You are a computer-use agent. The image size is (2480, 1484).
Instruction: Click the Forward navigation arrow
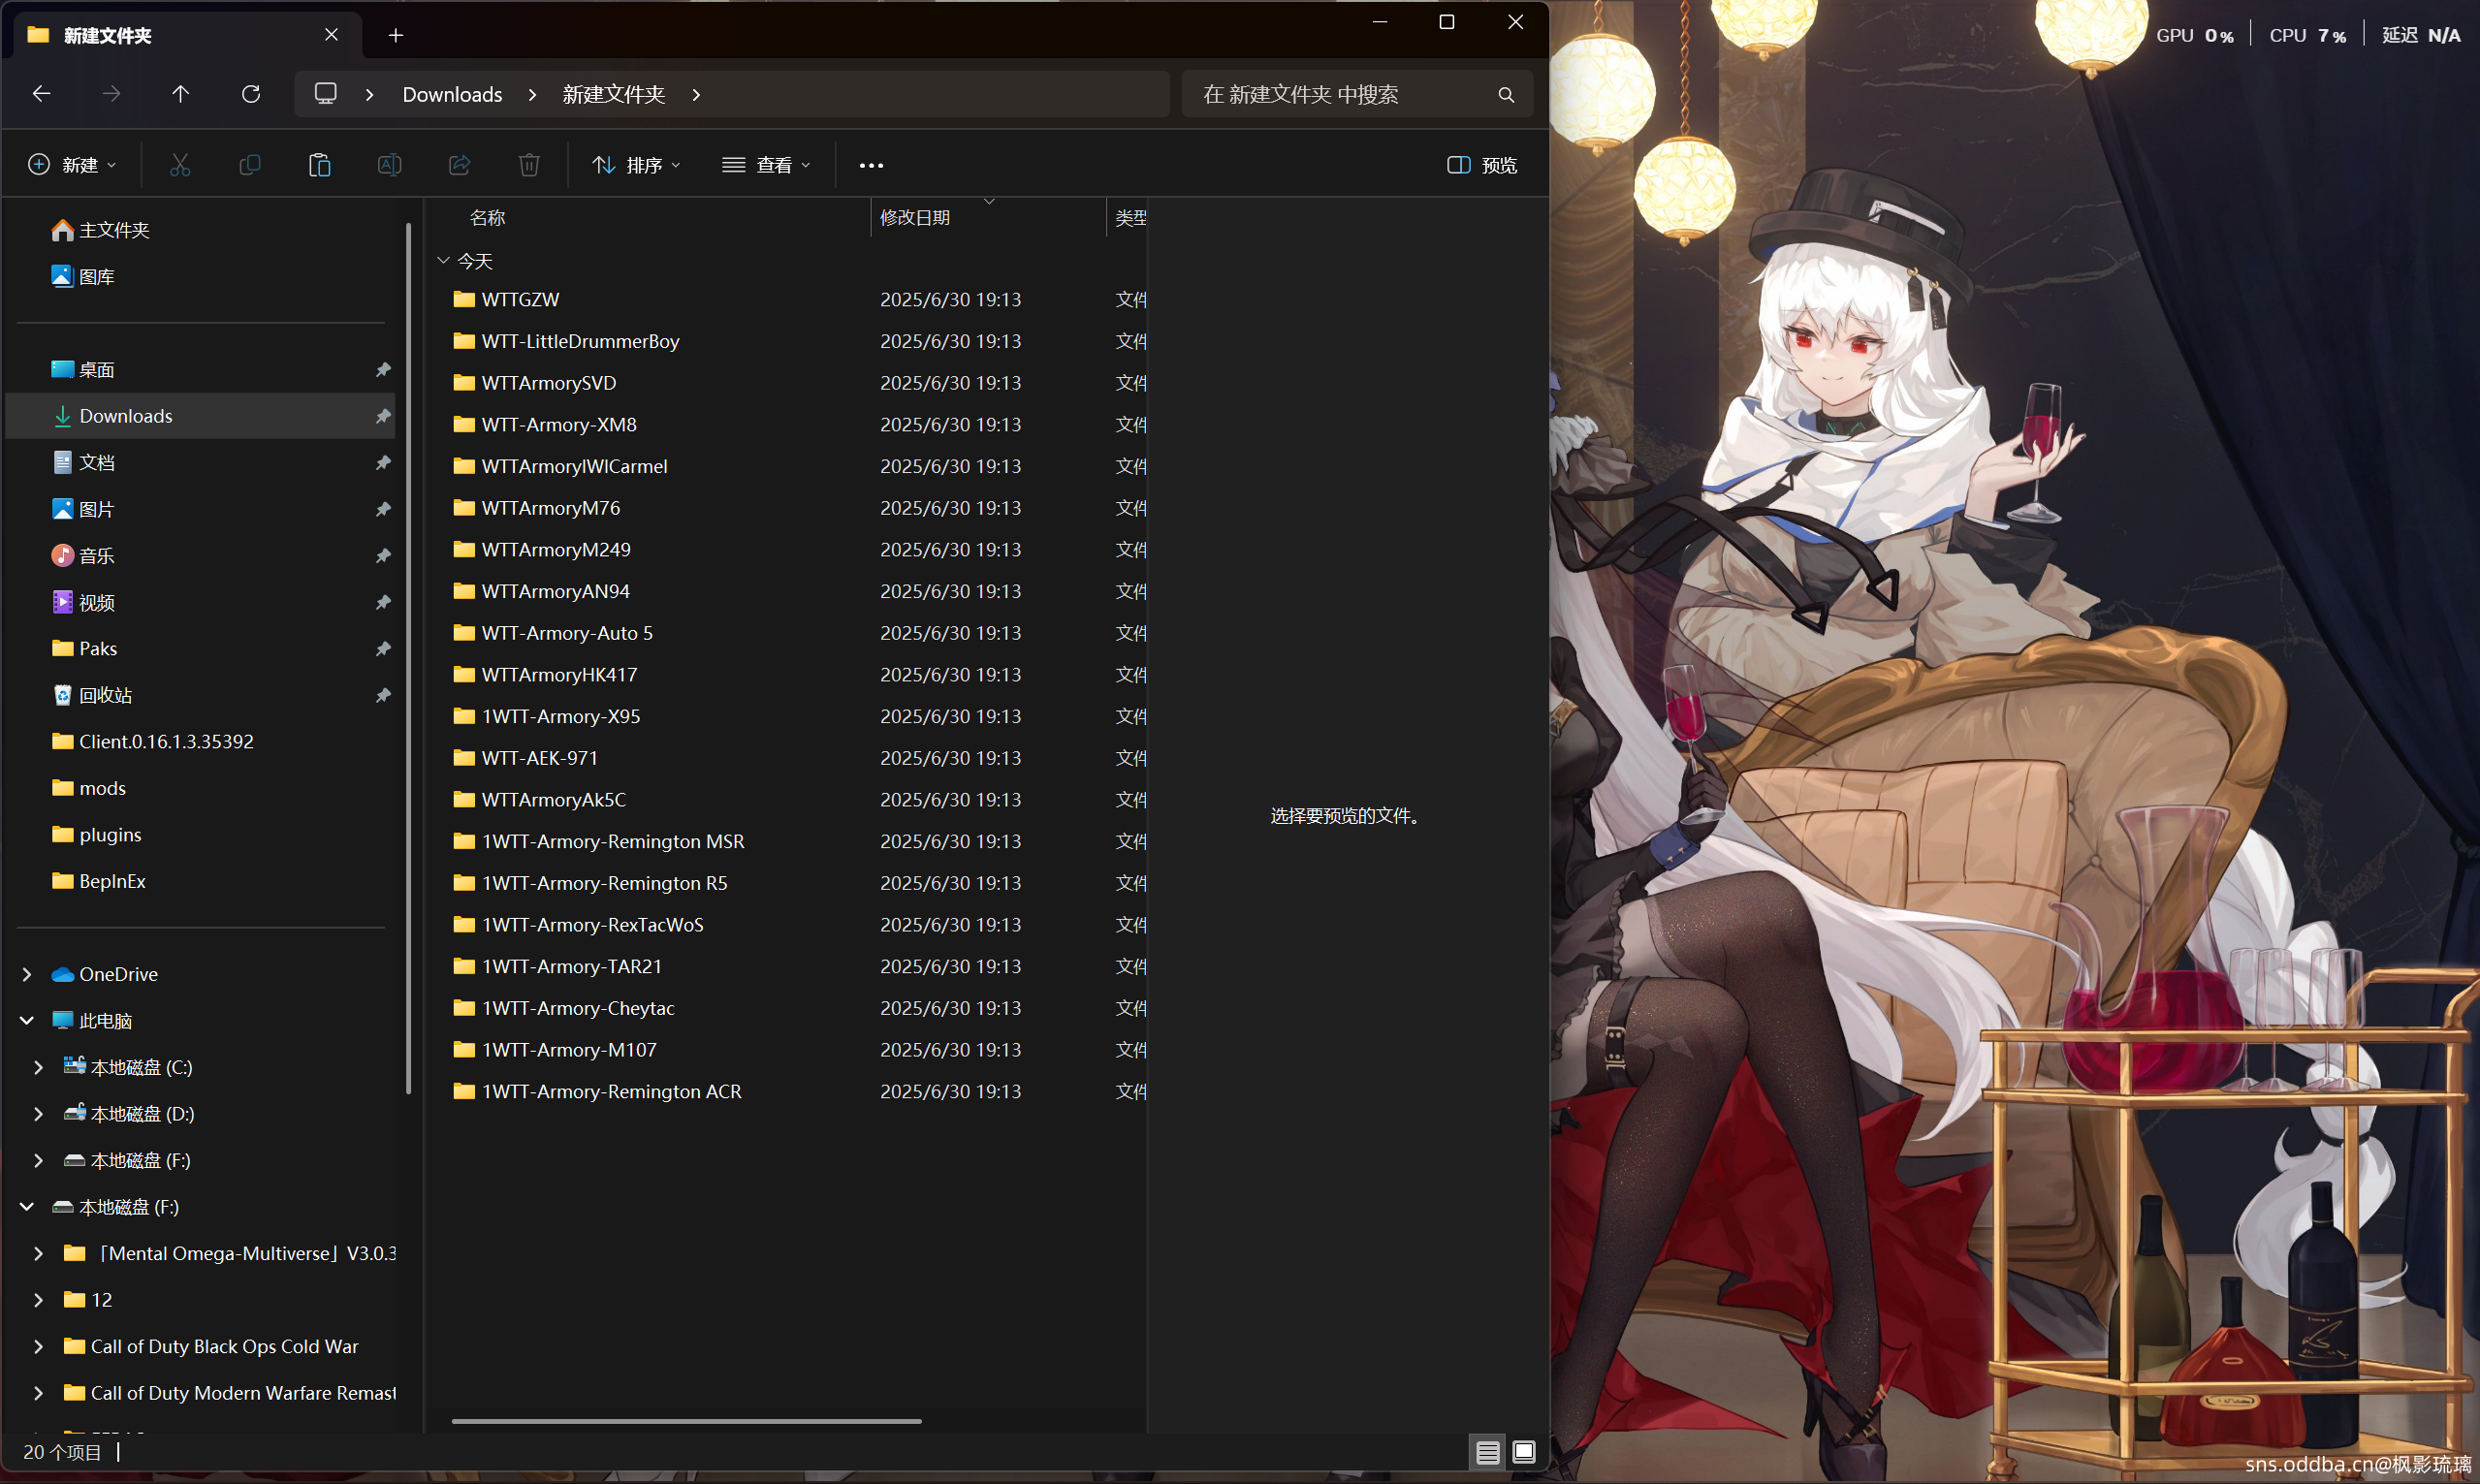coord(111,94)
